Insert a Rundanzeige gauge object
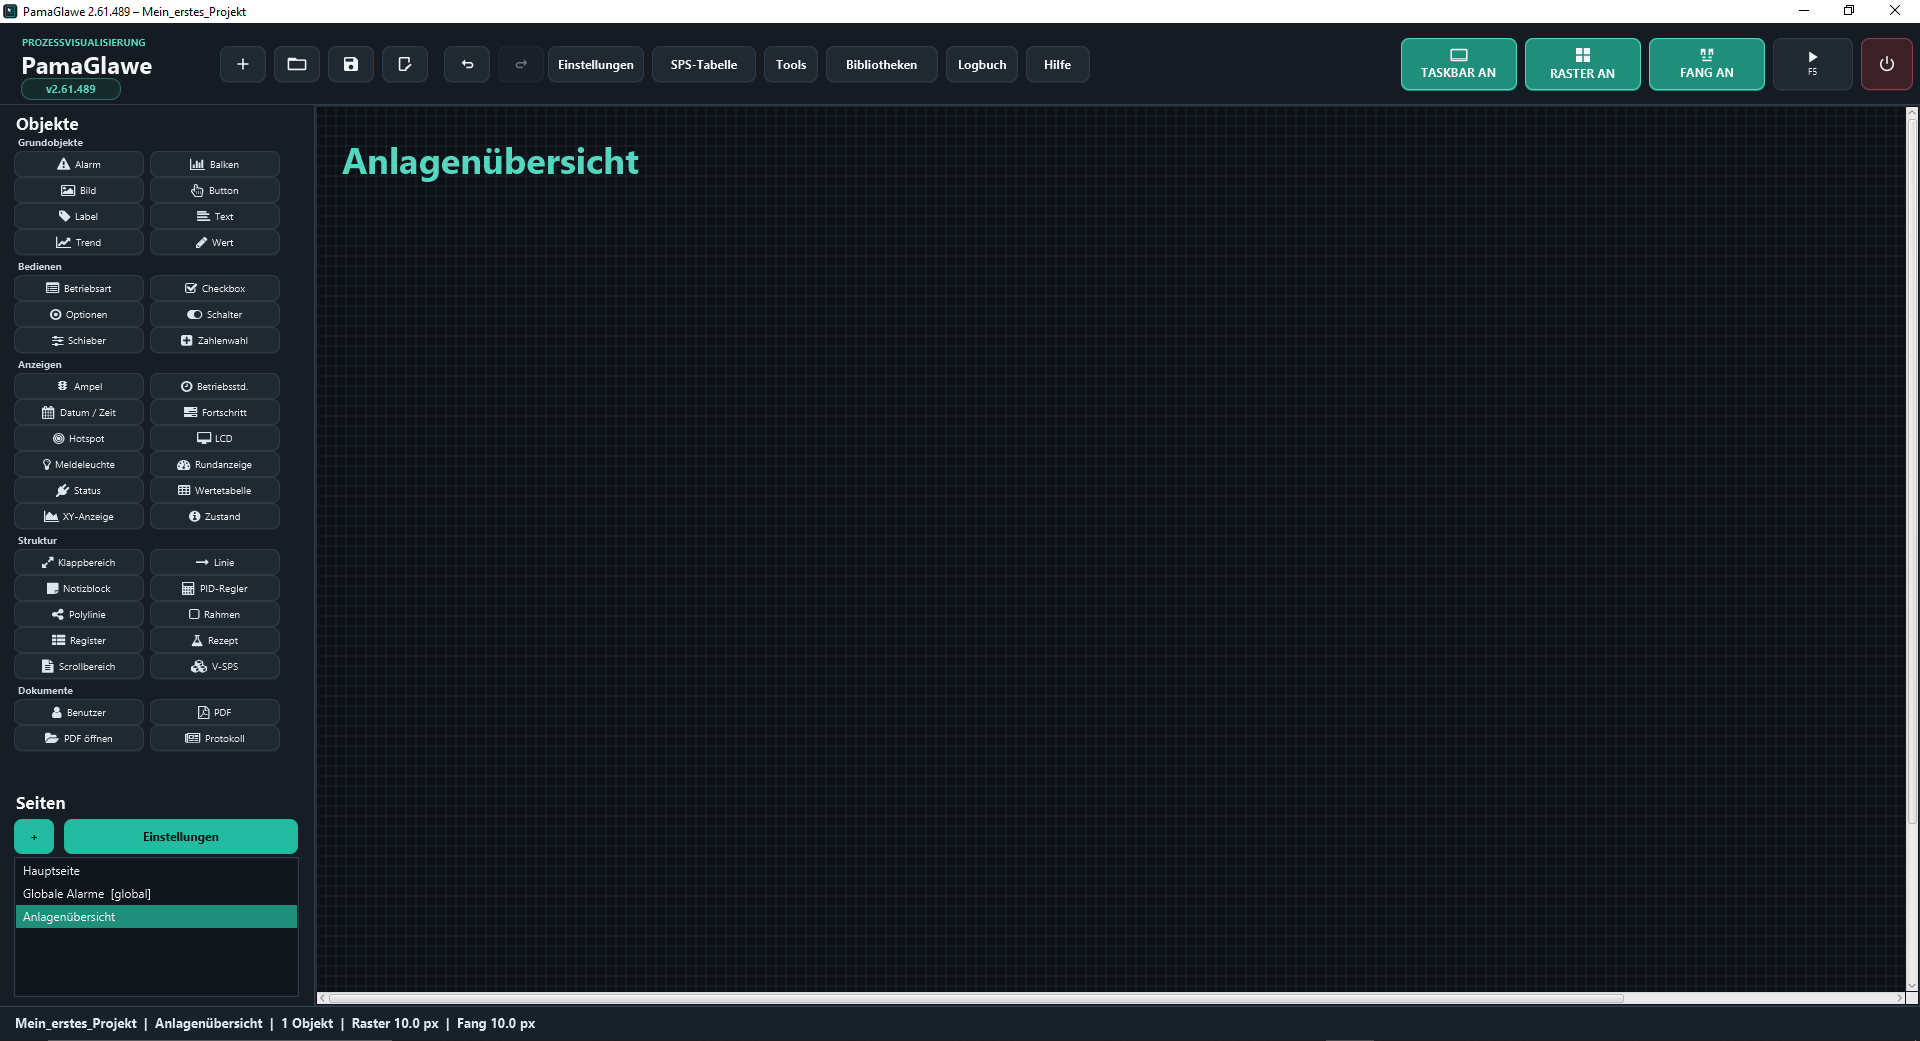 click(215, 464)
